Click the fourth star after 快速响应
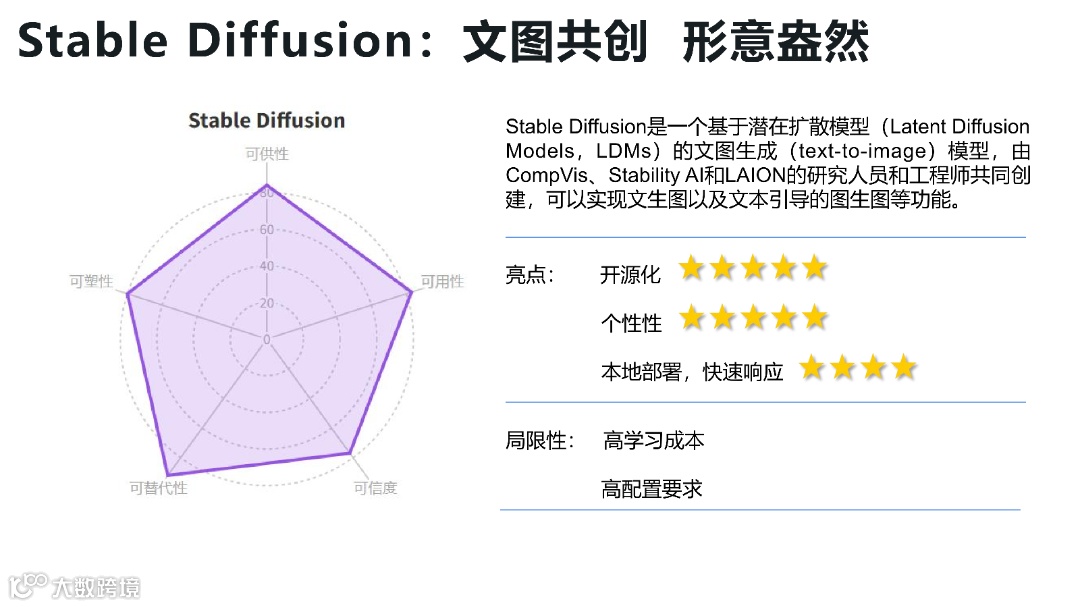The width and height of the screenshot is (1080, 607). pyautogui.click(x=904, y=367)
